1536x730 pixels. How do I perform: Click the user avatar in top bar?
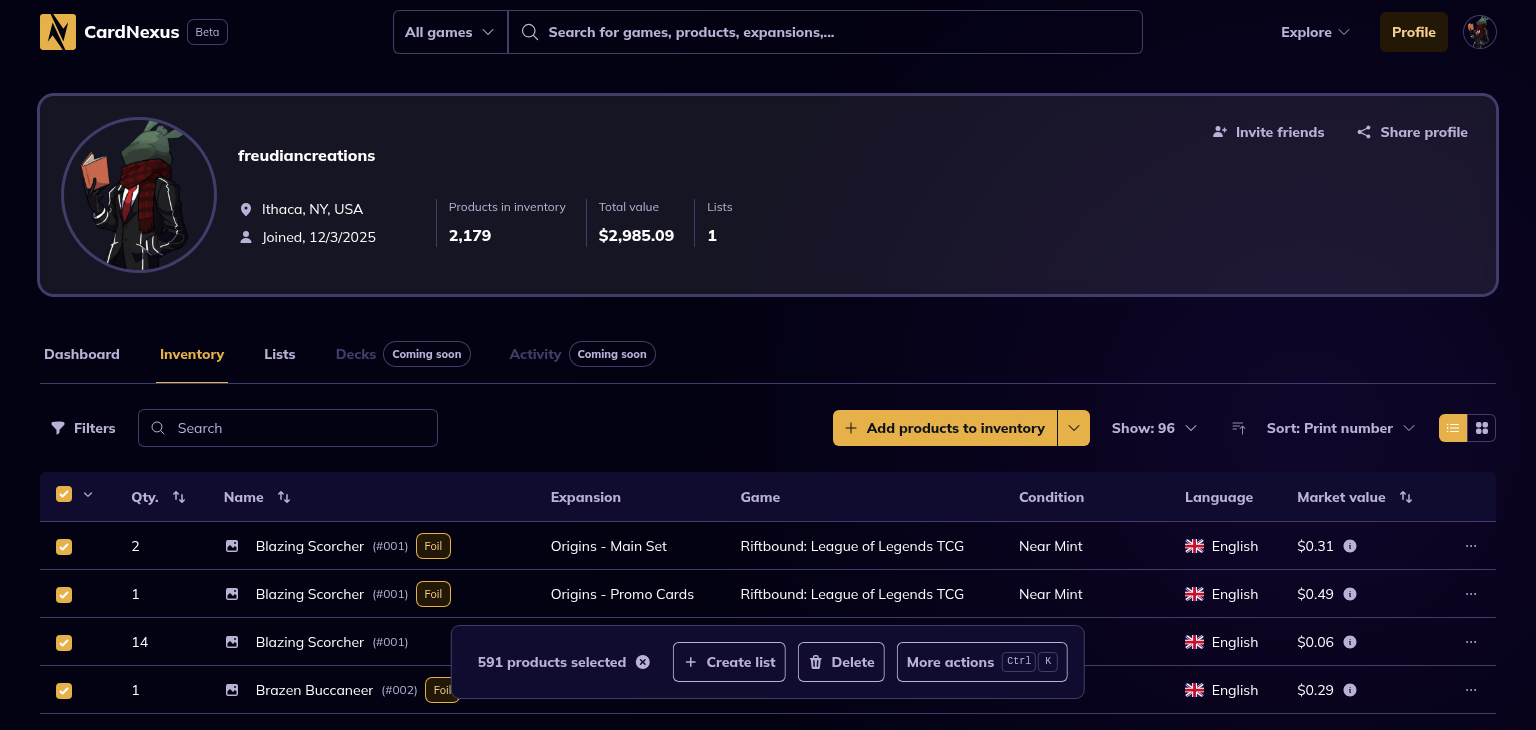pyautogui.click(x=1479, y=32)
